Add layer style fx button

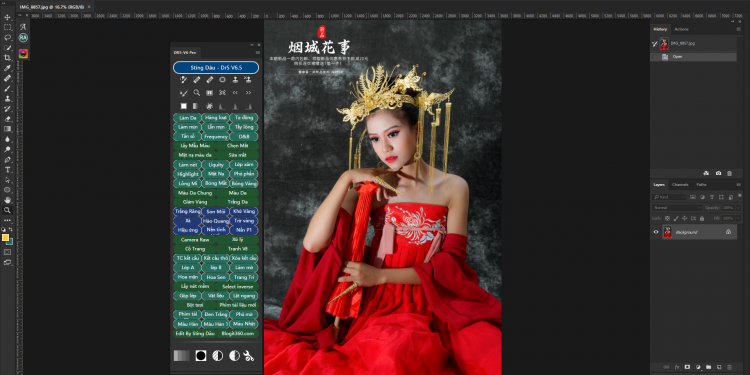coord(677,367)
